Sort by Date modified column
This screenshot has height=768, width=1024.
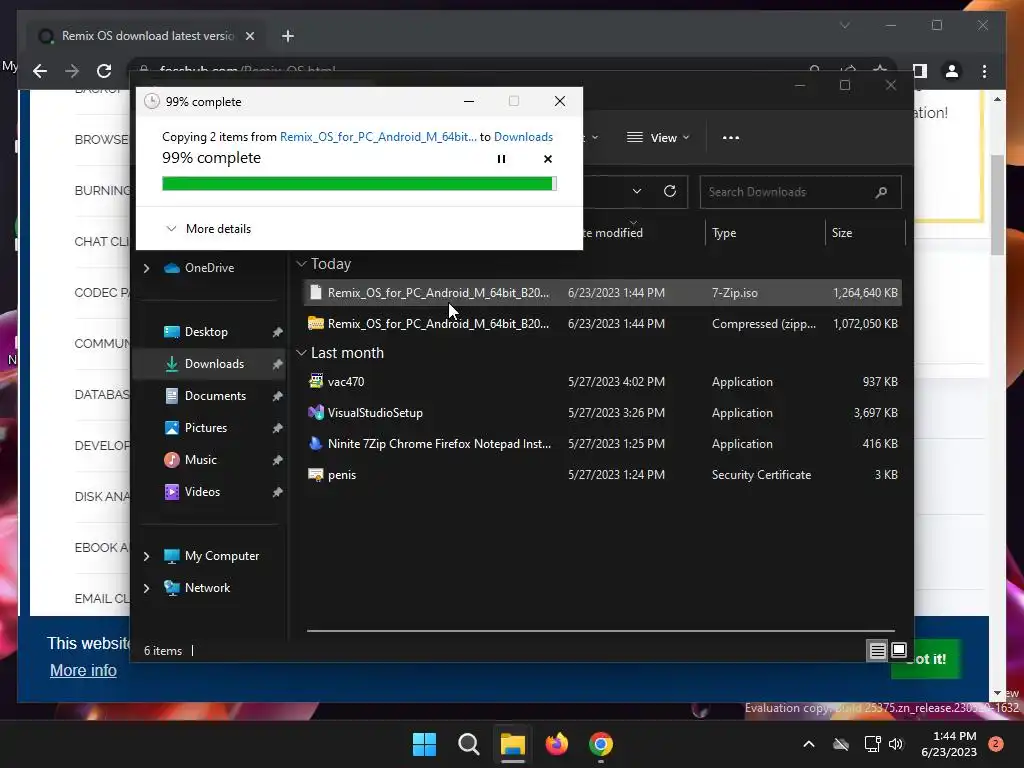pyautogui.click(x=612, y=232)
